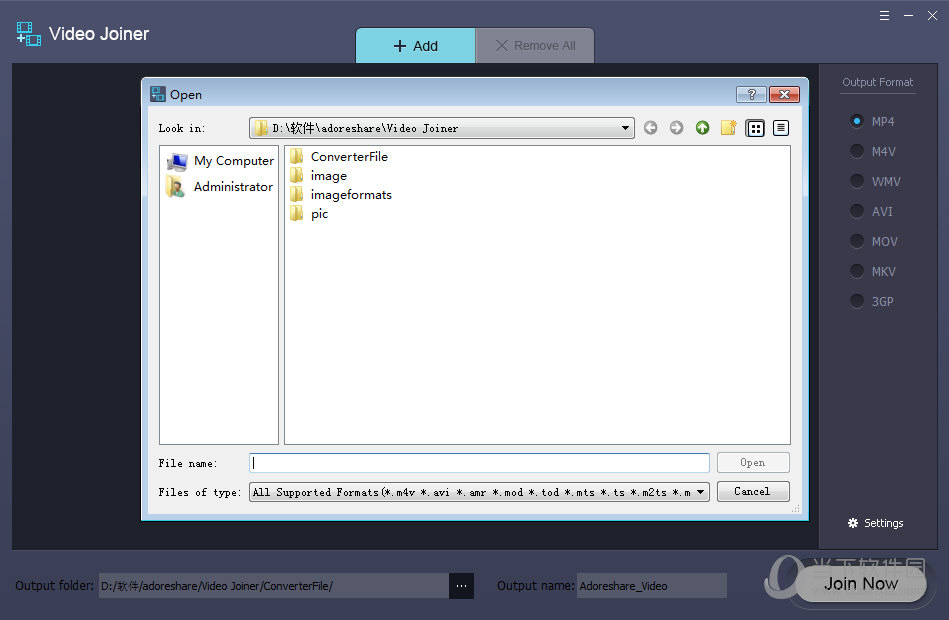Select the pic folder
Image resolution: width=949 pixels, height=620 pixels.
(x=309, y=213)
